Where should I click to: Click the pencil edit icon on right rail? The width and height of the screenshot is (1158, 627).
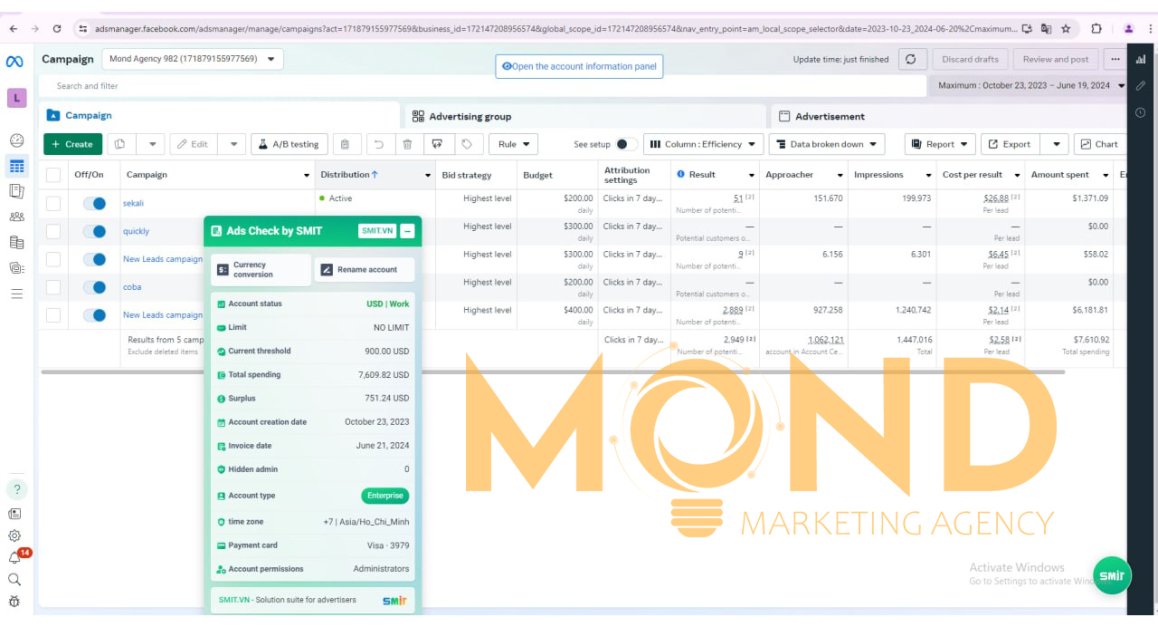pos(1141,86)
